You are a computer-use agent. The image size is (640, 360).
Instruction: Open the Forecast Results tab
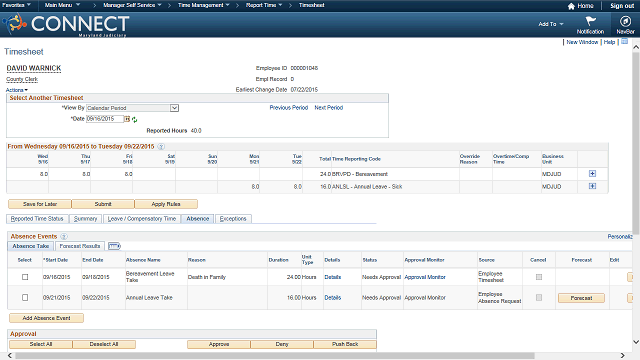pos(80,246)
